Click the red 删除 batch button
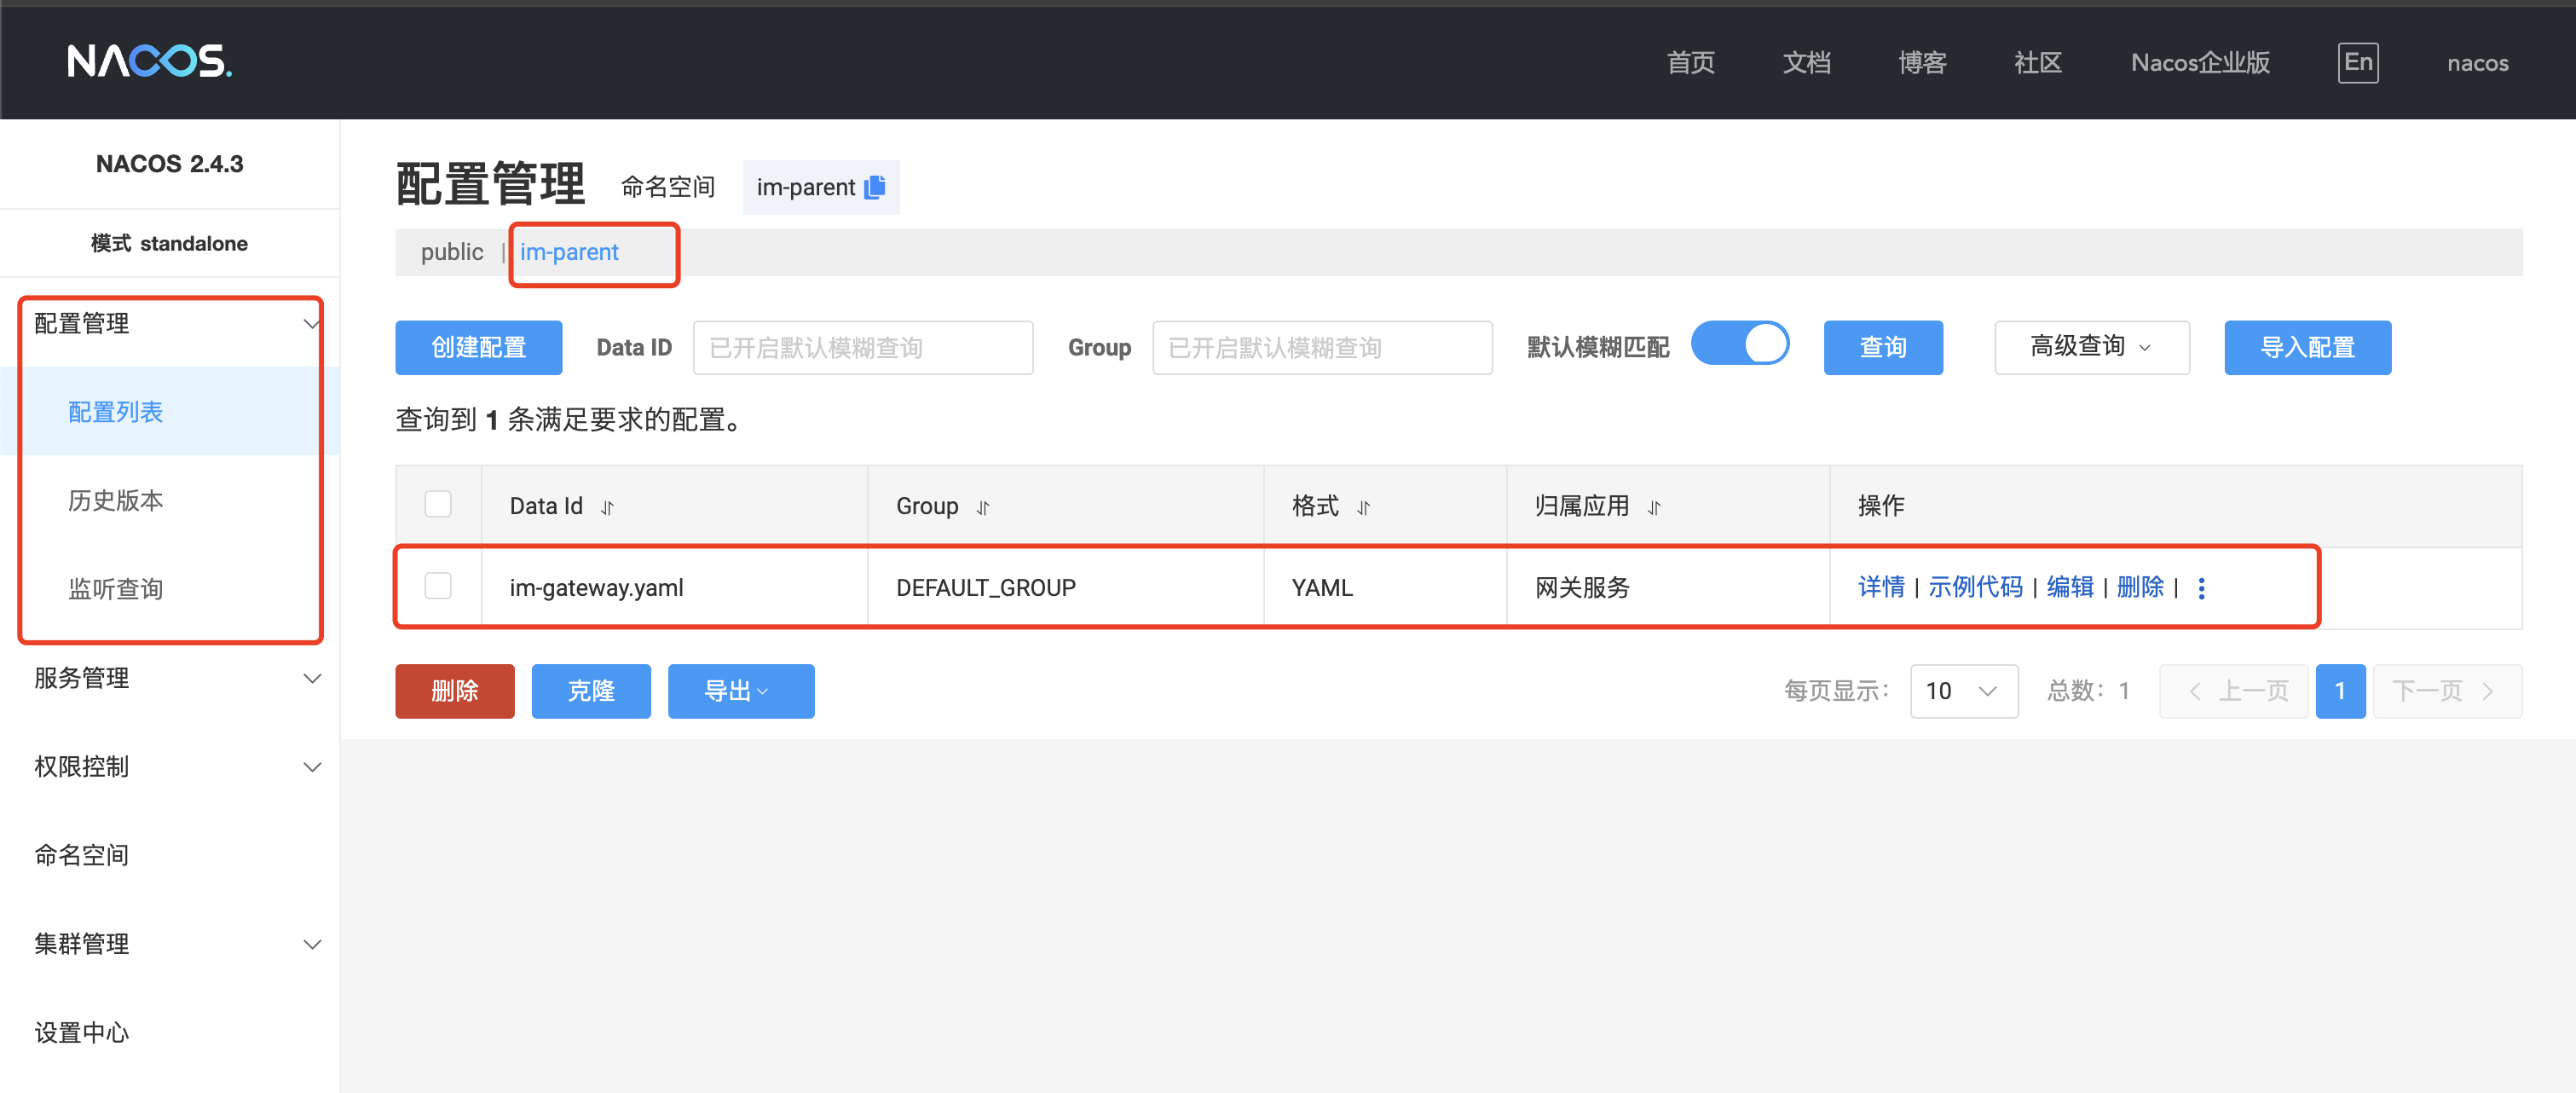The image size is (2576, 1093). pyautogui.click(x=455, y=691)
